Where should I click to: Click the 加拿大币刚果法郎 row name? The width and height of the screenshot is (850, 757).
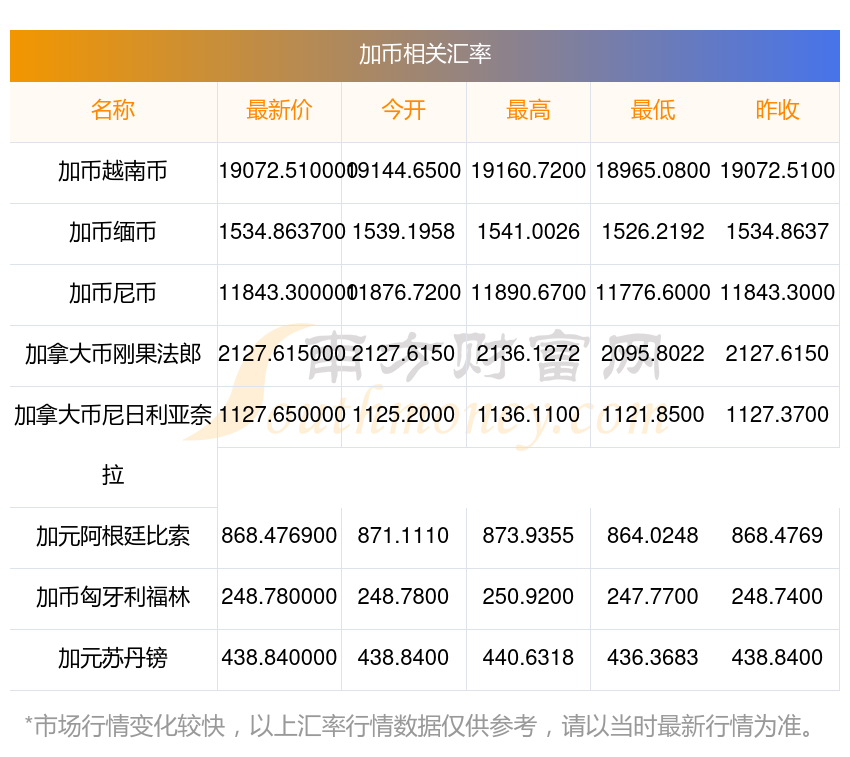pos(113,354)
